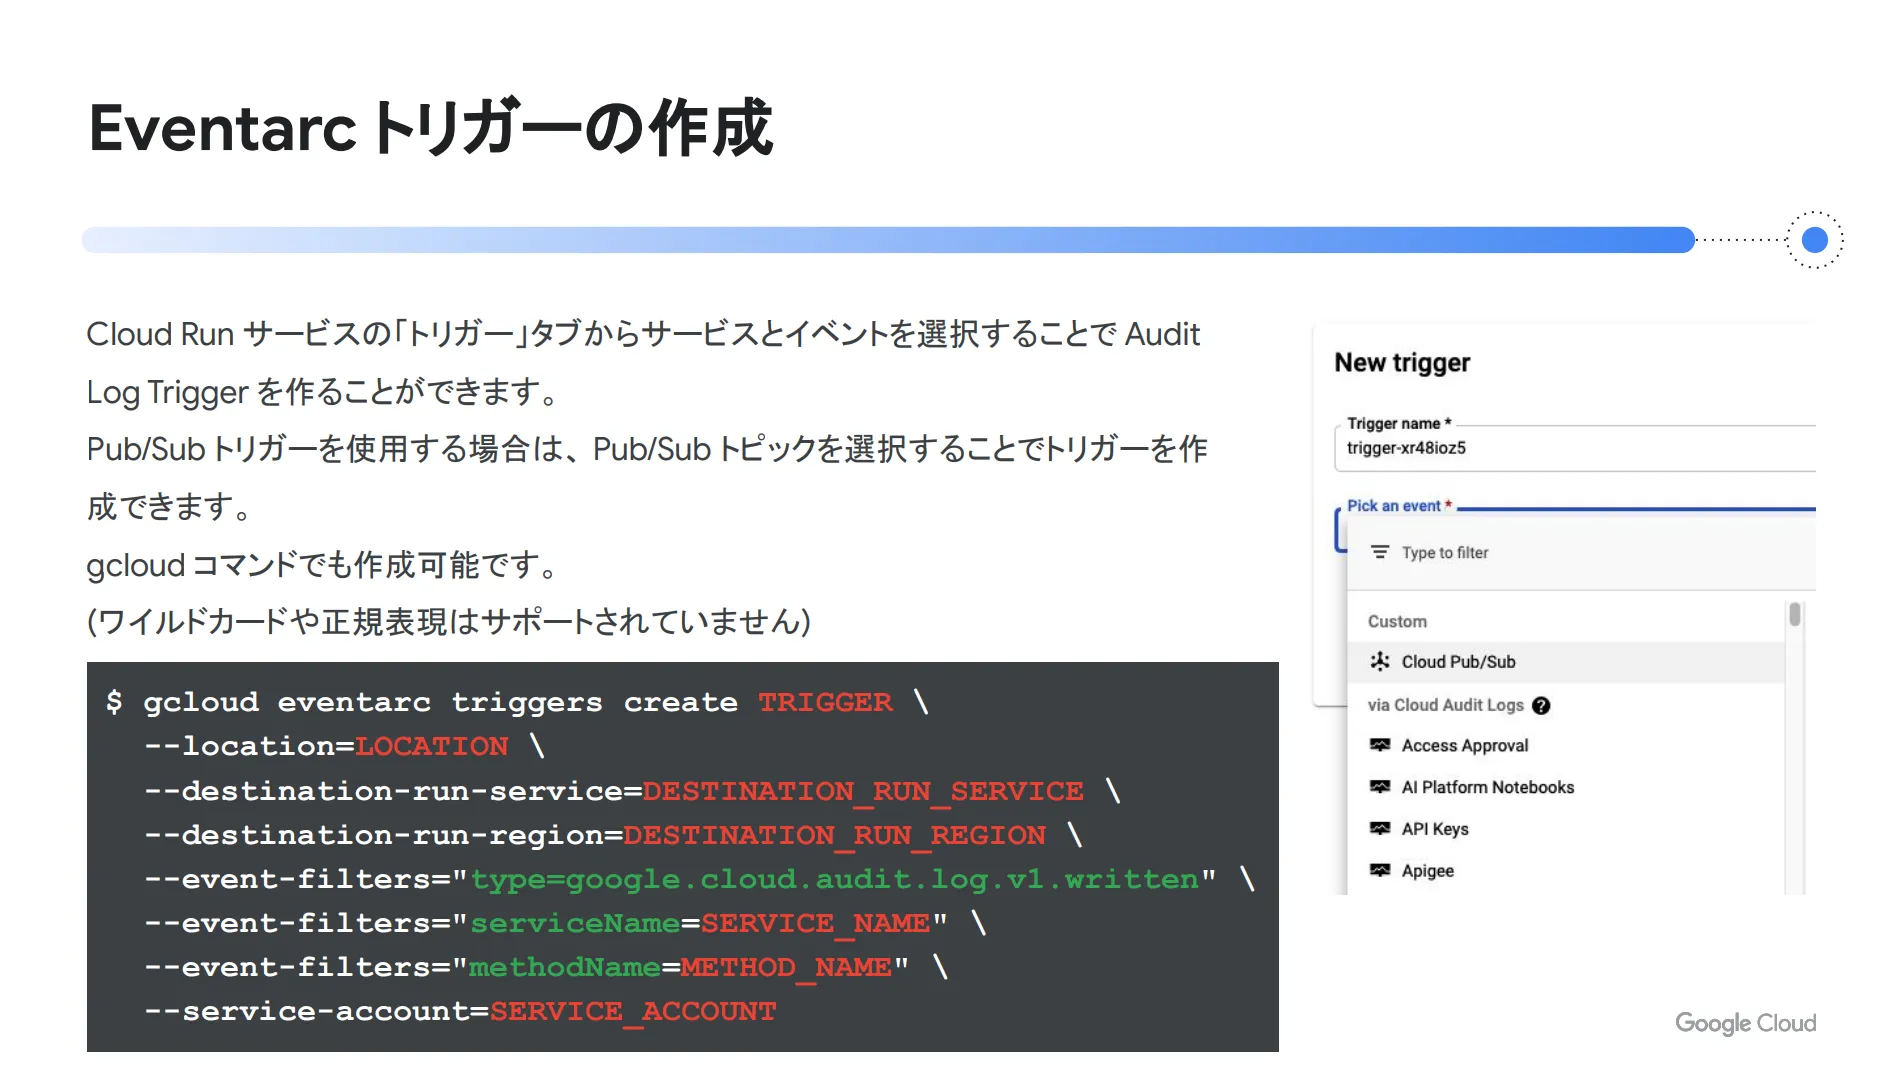The width and height of the screenshot is (1904, 1070).
Task: Click the Trigger name input field
Action: coord(1575,448)
